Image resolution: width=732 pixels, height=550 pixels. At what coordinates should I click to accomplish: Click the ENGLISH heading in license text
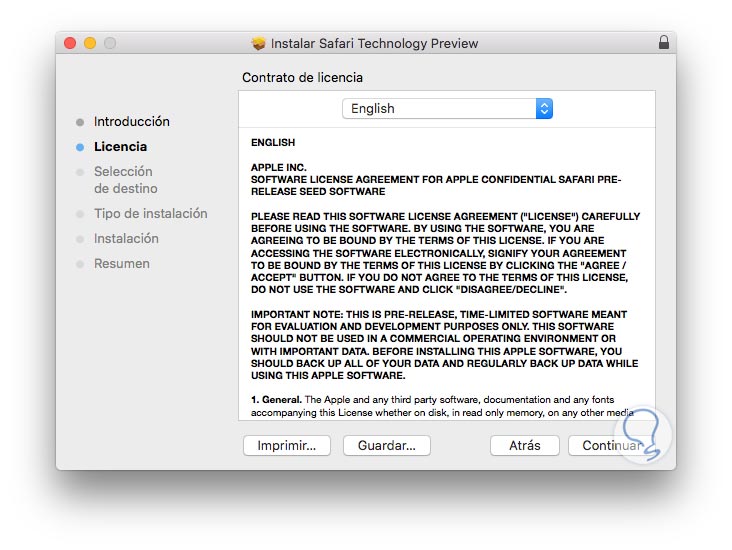pos(273,142)
